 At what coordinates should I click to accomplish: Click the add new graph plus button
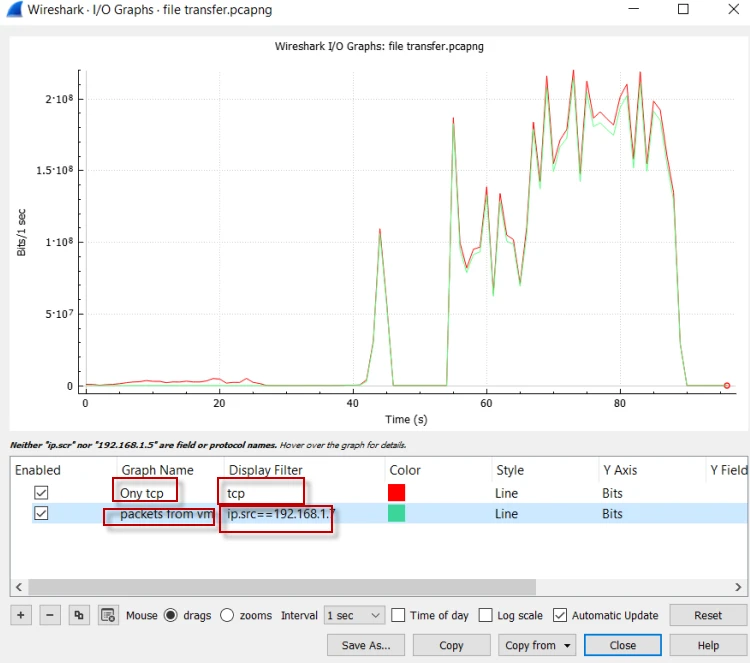click(22, 615)
